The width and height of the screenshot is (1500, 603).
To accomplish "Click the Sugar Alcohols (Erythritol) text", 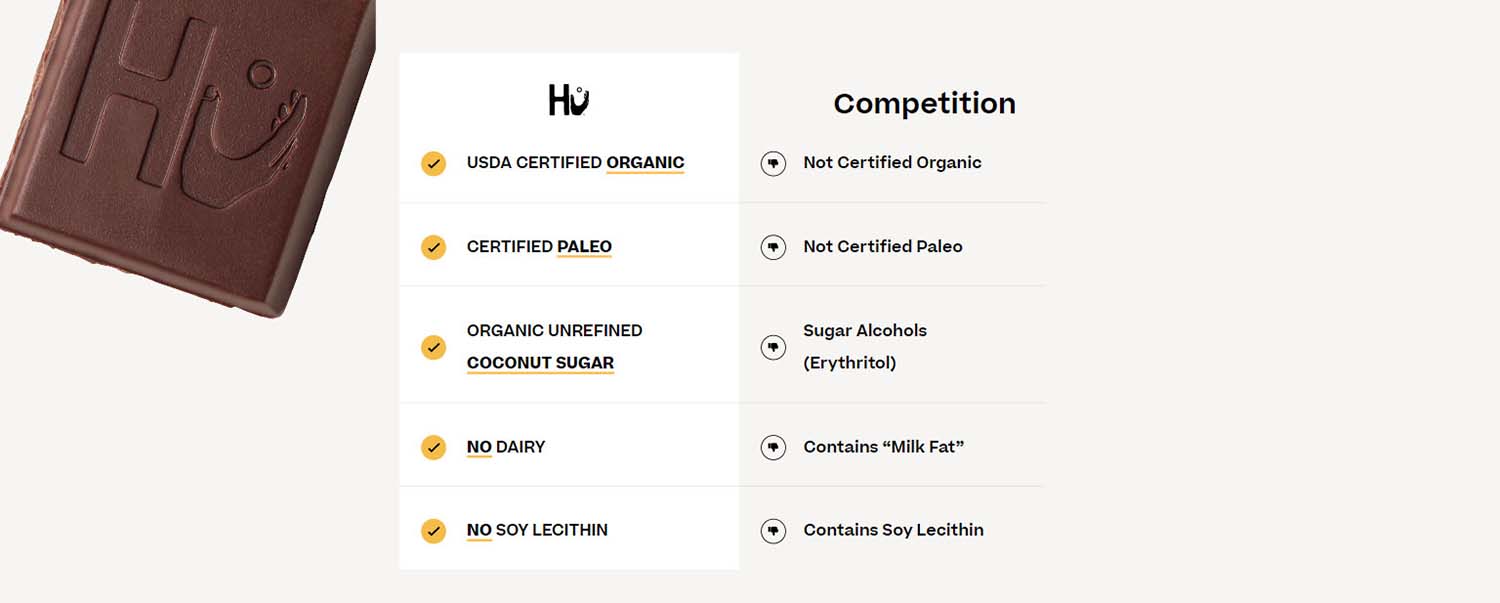I will 865,346.
